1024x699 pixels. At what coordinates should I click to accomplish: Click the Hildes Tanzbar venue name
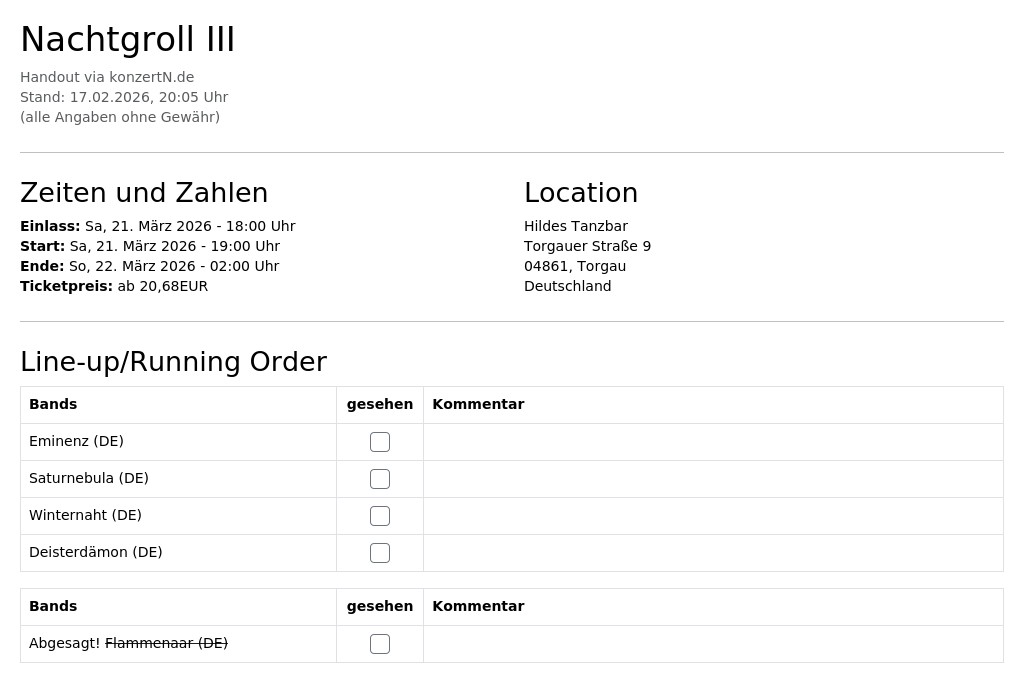(x=575, y=226)
